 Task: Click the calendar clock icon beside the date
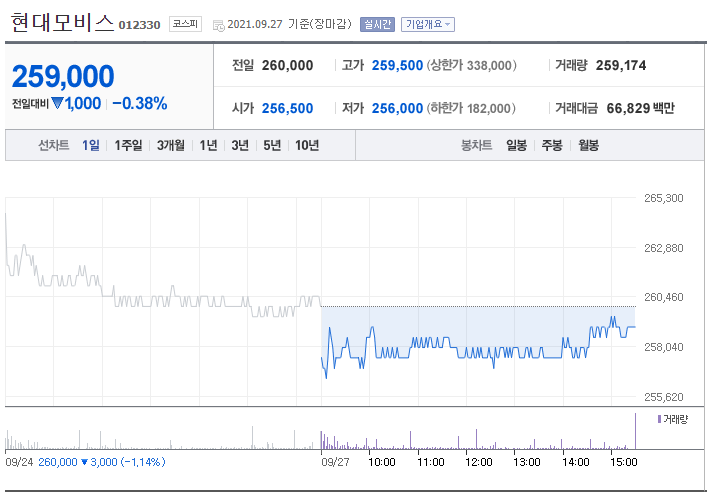pos(219,25)
